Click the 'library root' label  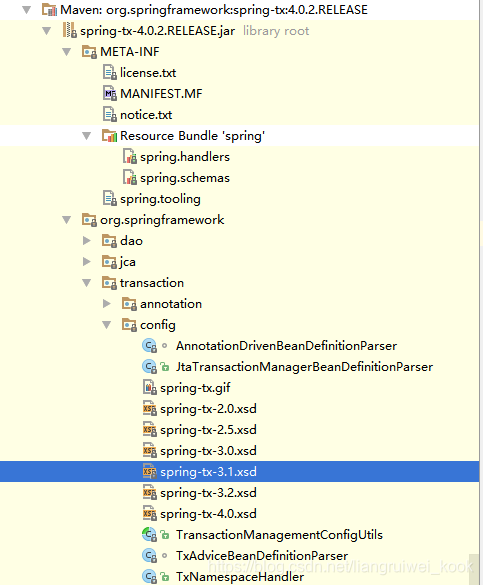[276, 31]
